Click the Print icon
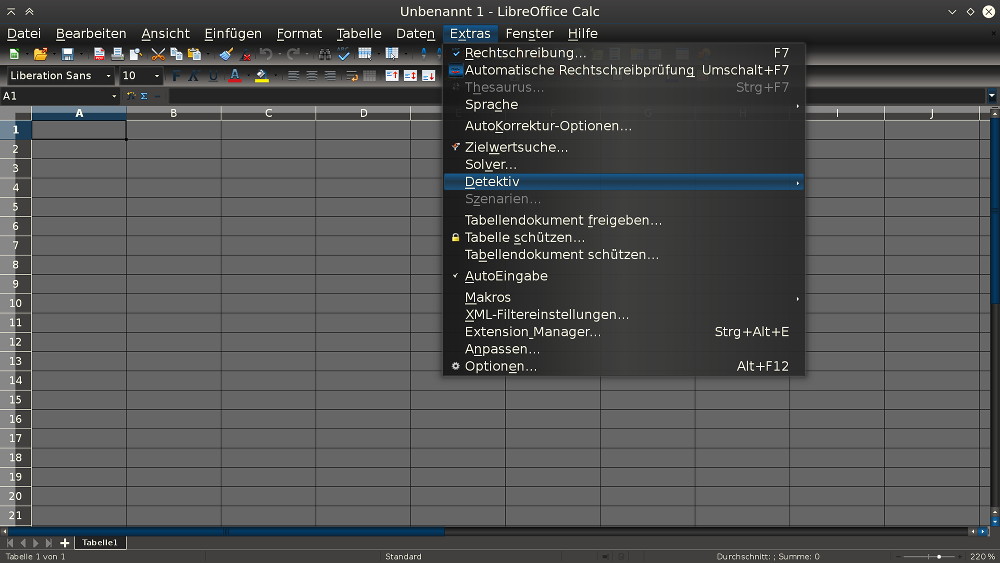 117,54
